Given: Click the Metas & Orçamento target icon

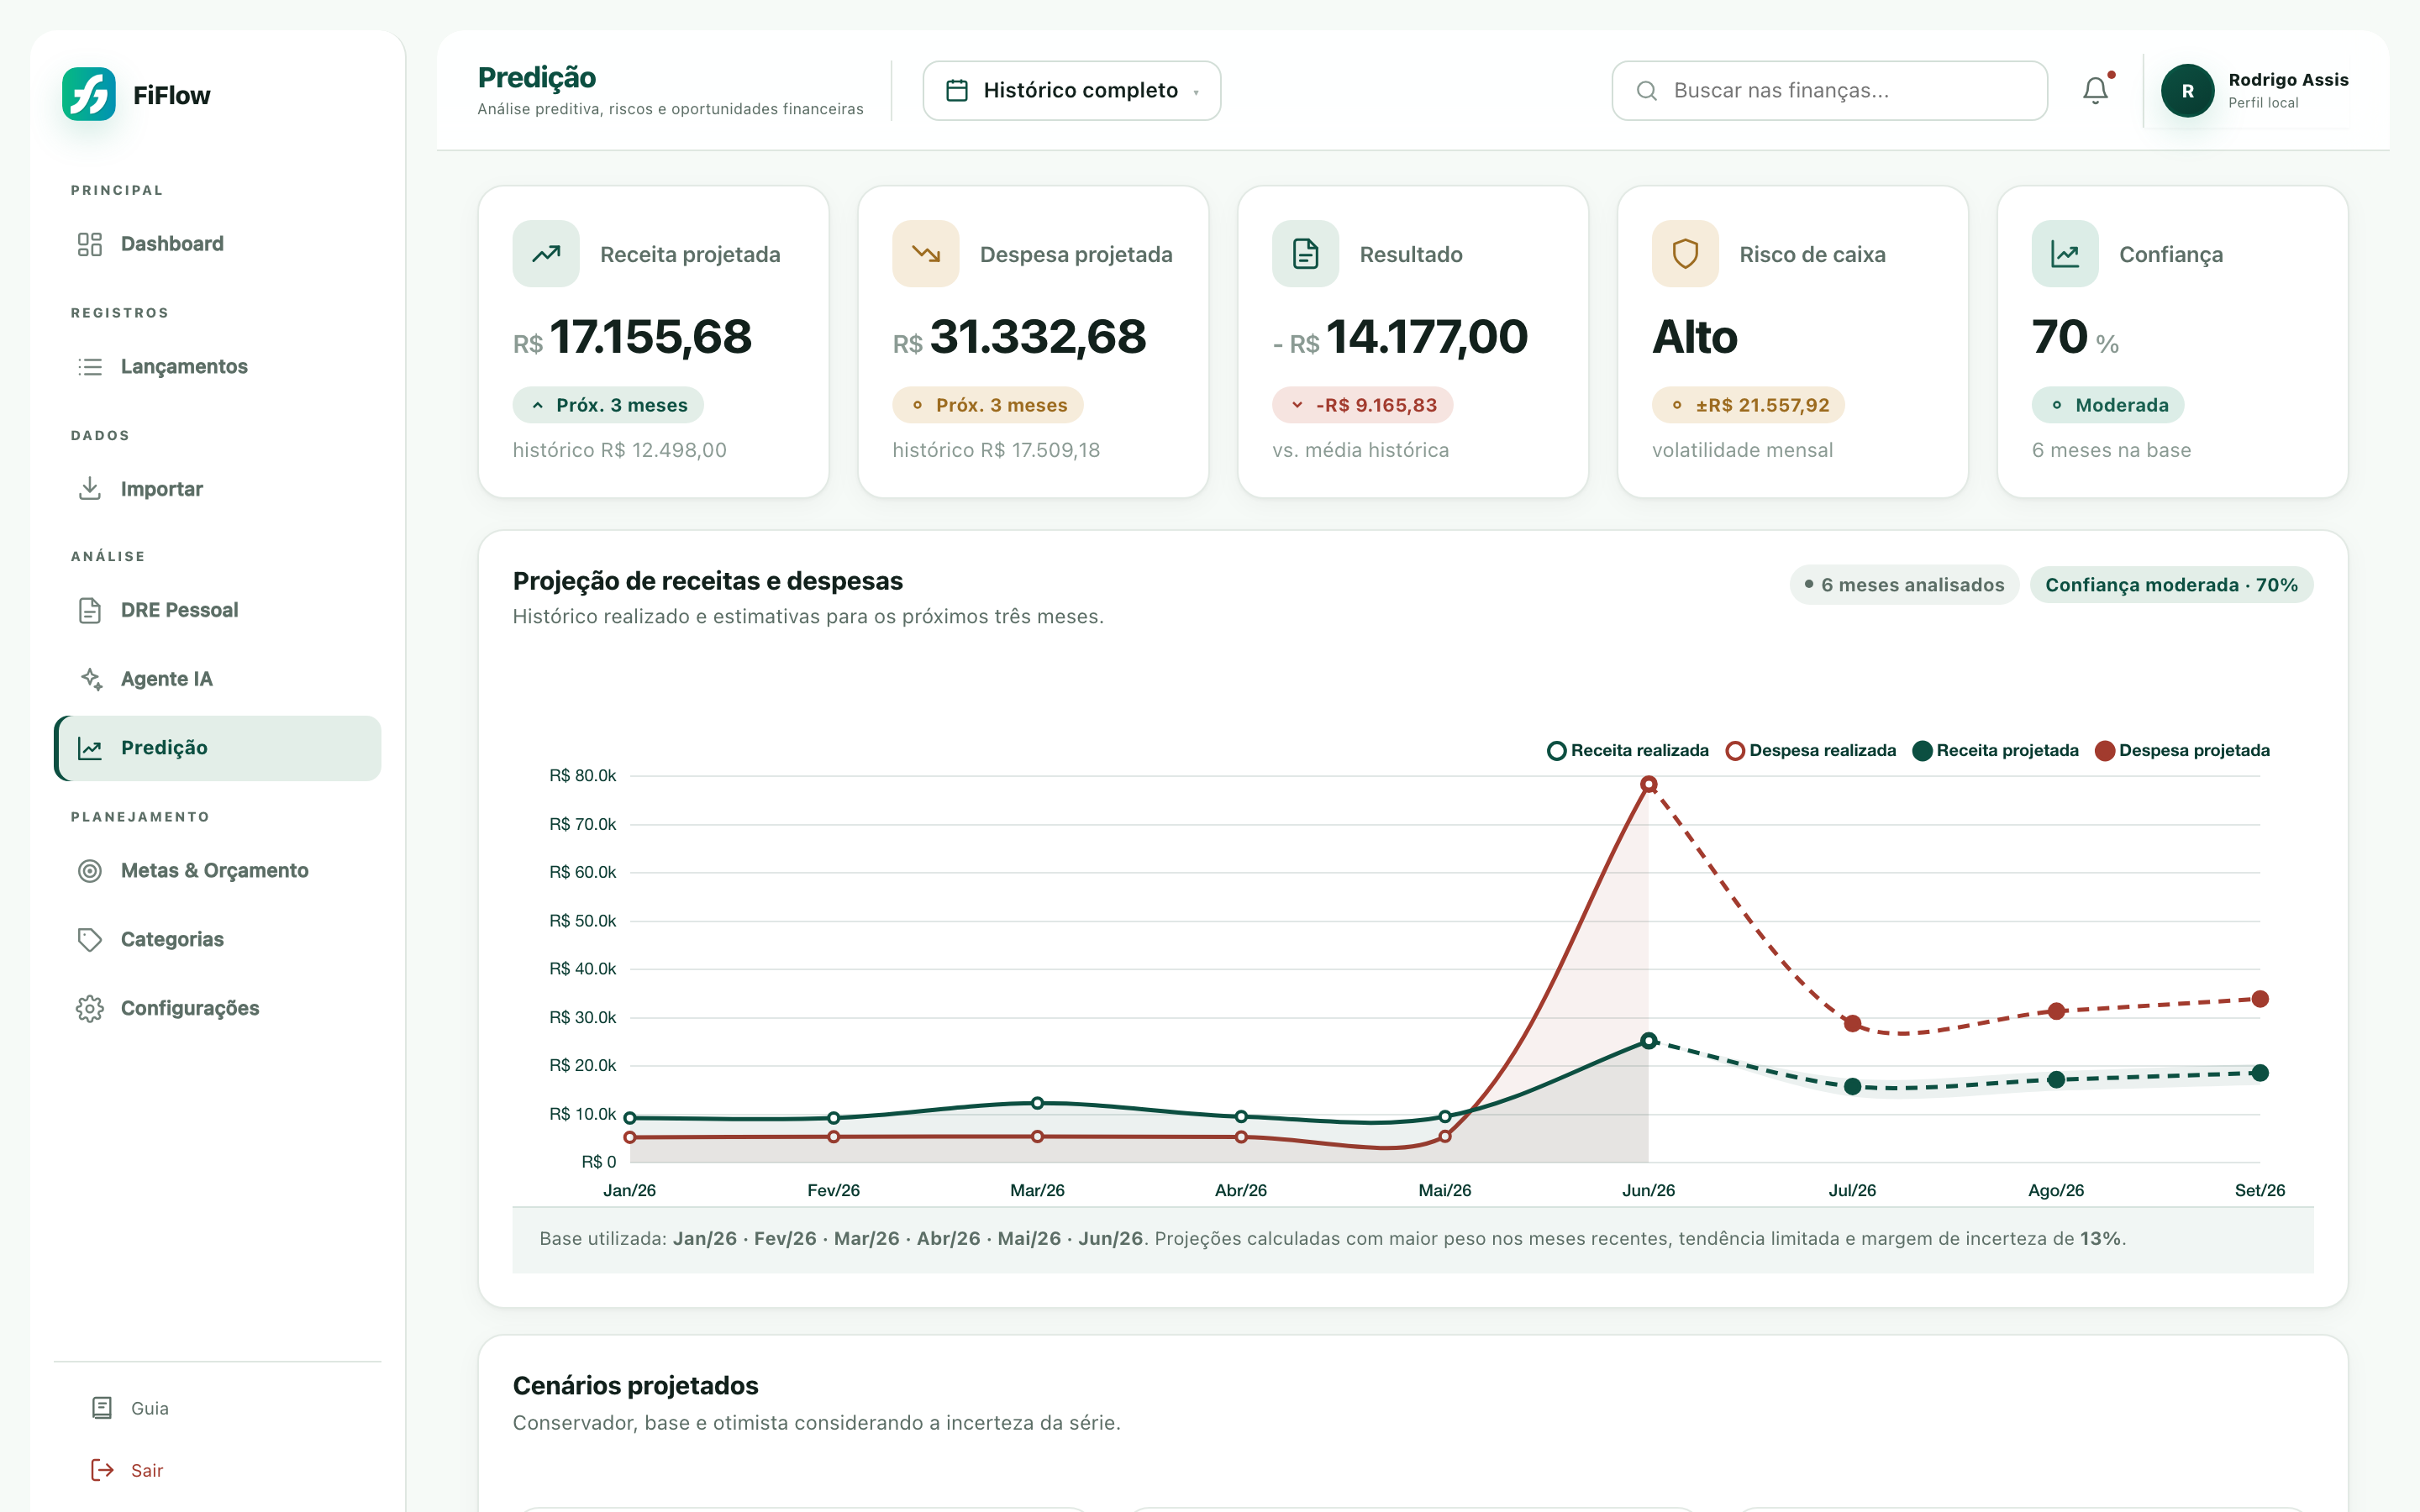Looking at the screenshot, I should pyautogui.click(x=90, y=871).
